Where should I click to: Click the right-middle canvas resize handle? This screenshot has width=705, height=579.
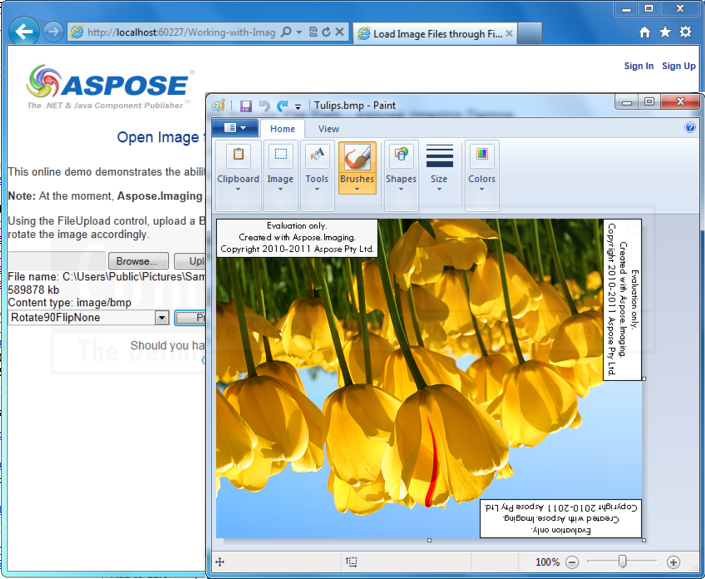(x=644, y=379)
